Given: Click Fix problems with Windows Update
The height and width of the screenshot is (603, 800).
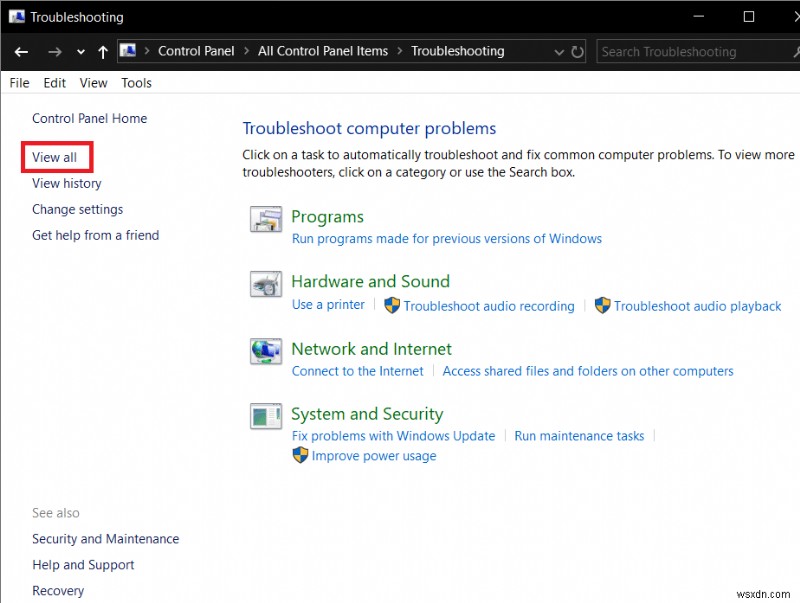Looking at the screenshot, I should pyautogui.click(x=394, y=436).
